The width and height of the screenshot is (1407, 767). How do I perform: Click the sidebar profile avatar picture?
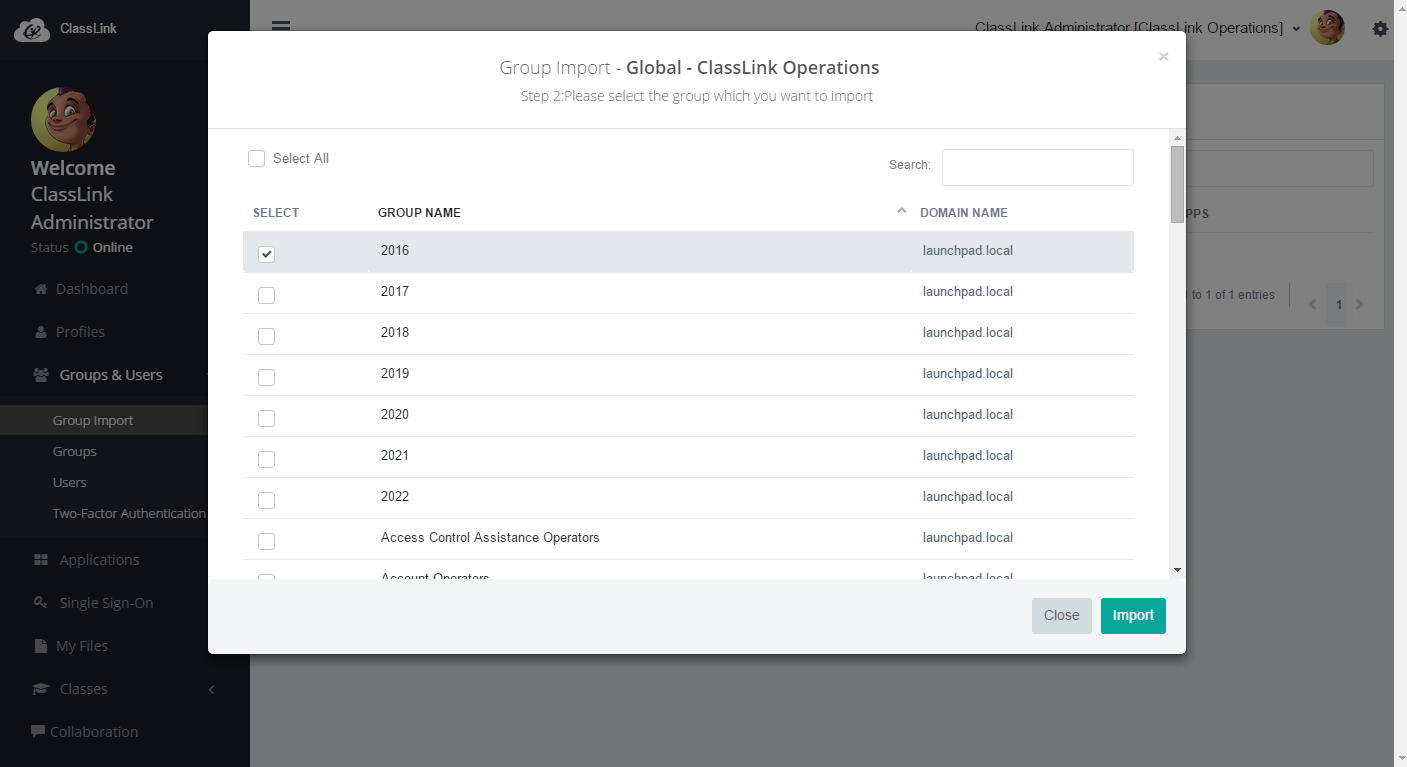pos(63,119)
